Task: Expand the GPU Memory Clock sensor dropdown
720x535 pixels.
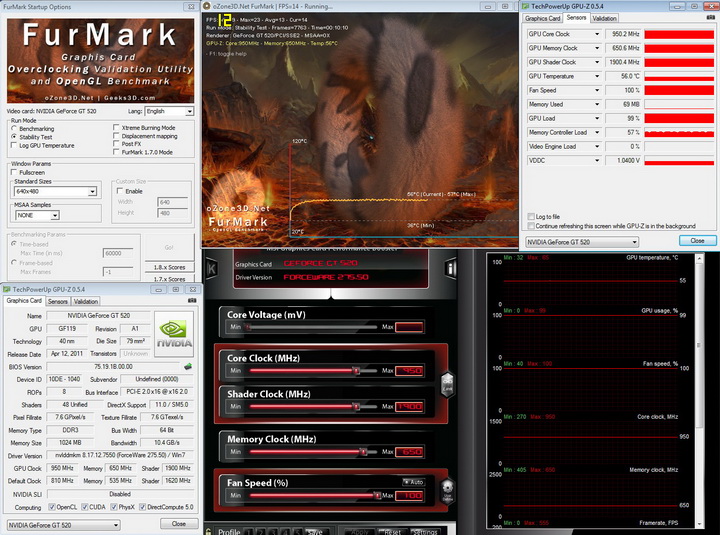Action: [x=597, y=48]
